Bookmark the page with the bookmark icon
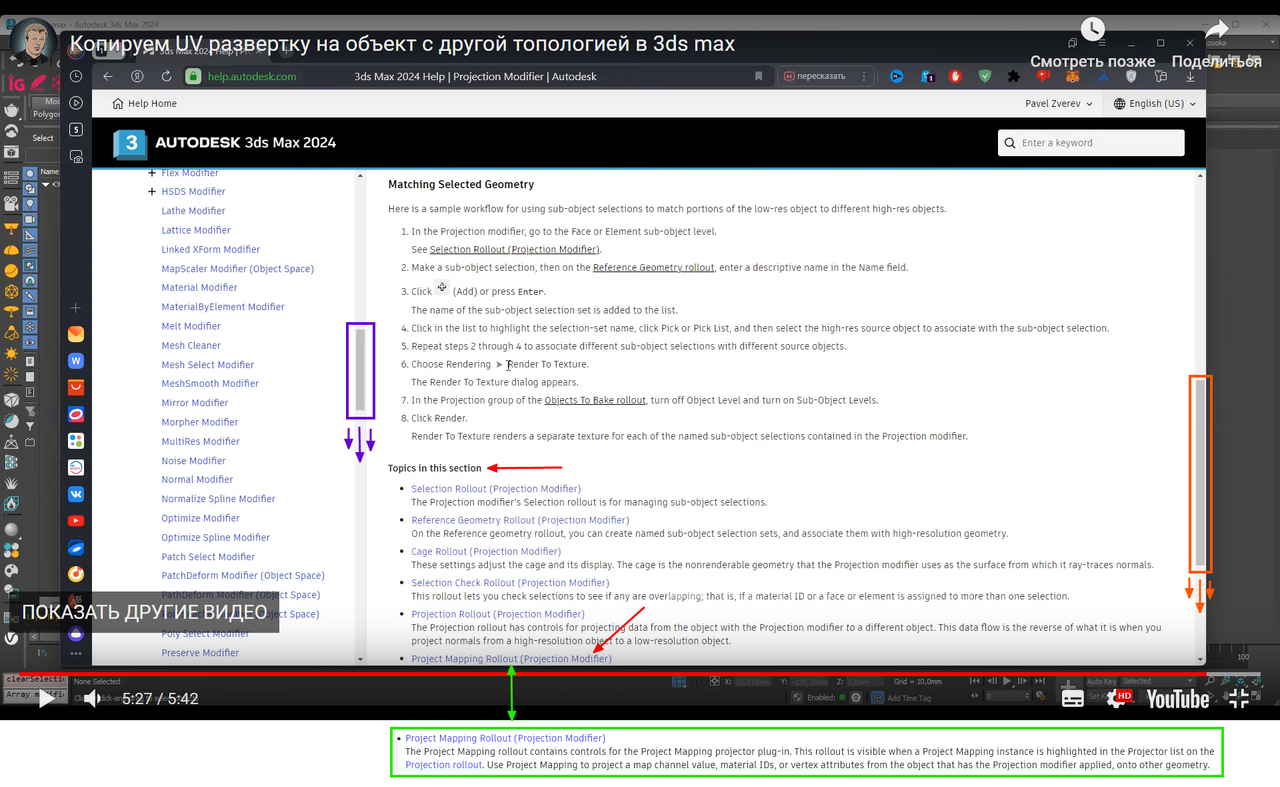The height and width of the screenshot is (787, 1280). point(758,76)
